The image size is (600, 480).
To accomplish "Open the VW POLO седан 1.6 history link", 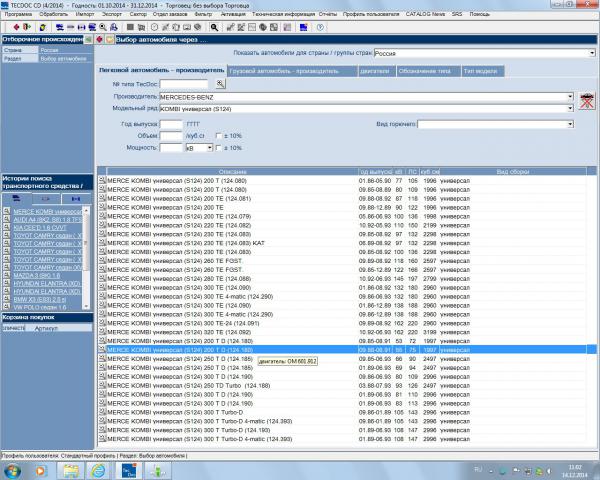I will (40, 307).
